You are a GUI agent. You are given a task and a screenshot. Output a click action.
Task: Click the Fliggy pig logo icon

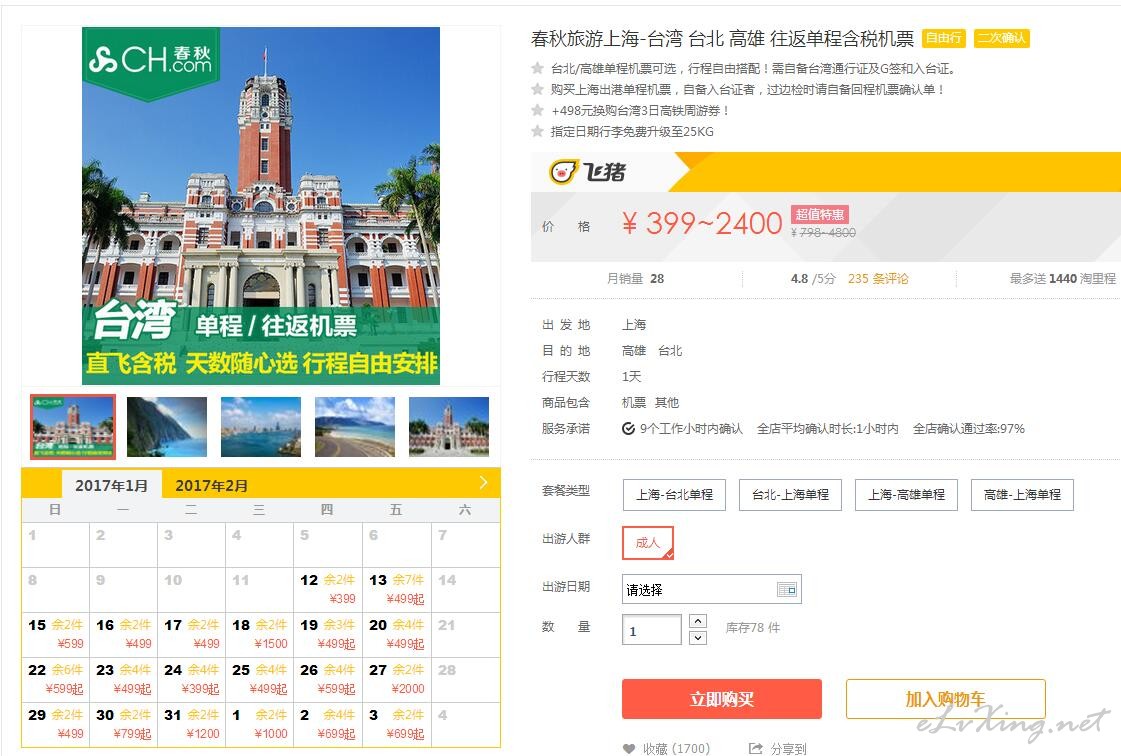(564, 172)
